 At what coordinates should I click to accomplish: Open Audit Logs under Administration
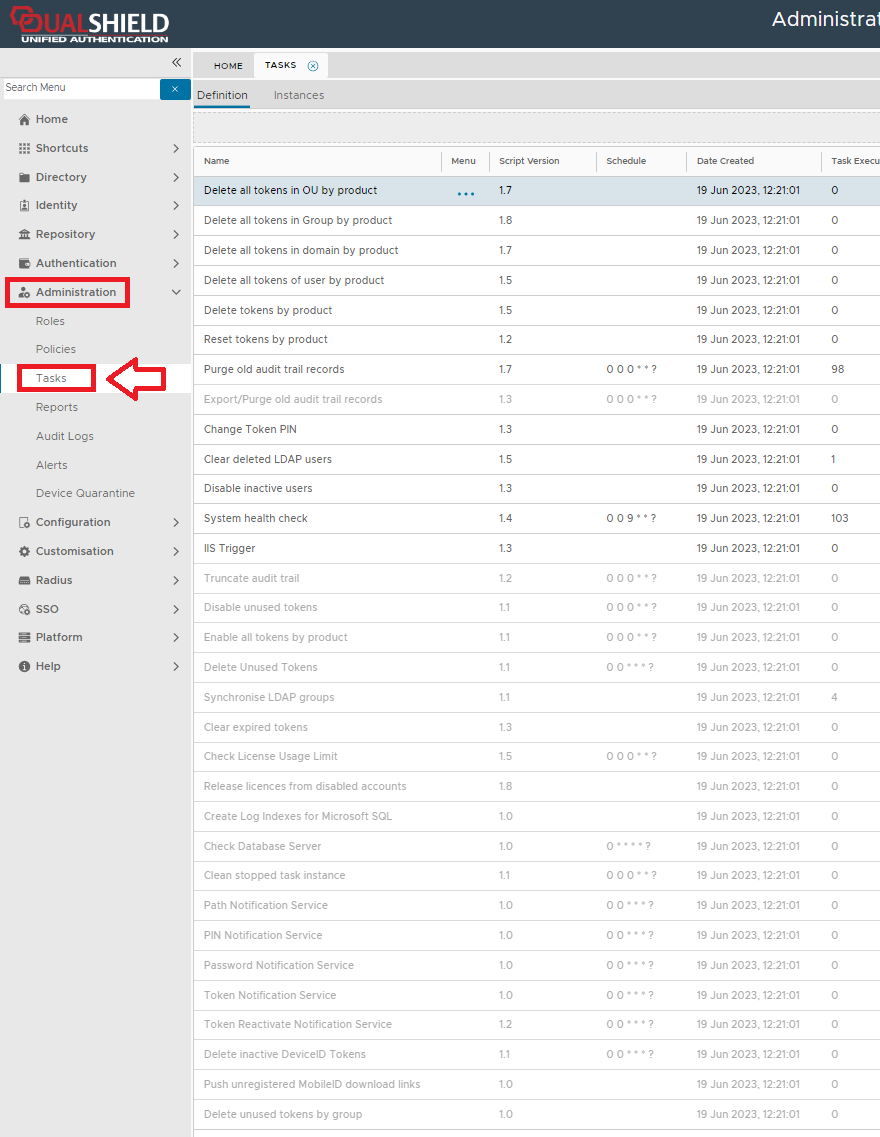(x=65, y=437)
